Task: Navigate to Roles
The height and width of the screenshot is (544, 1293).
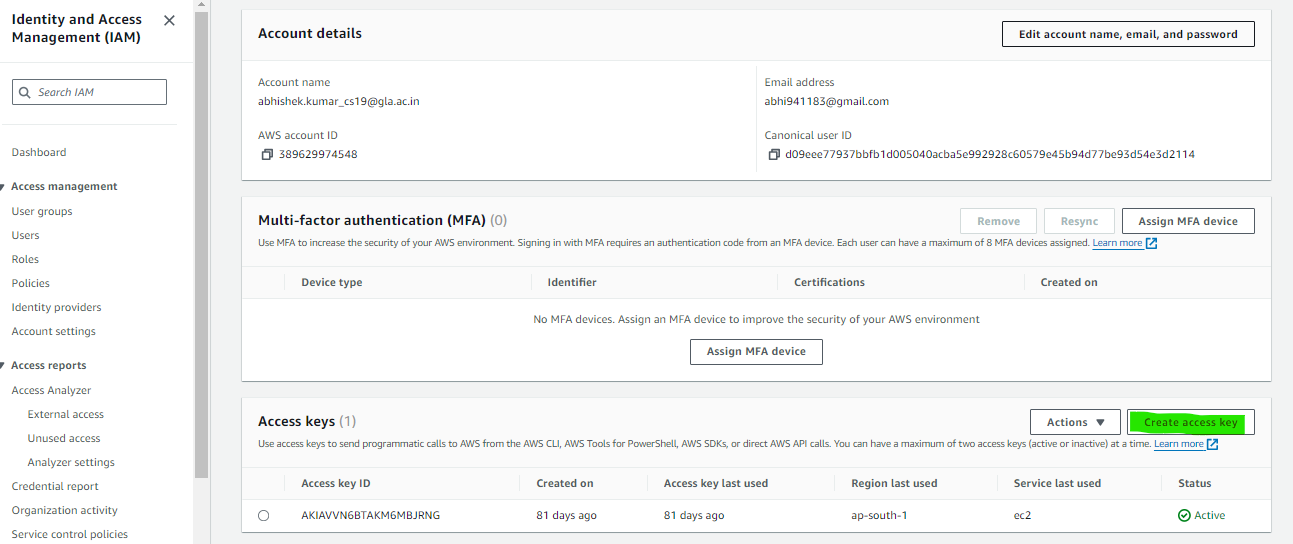Action: pos(25,260)
